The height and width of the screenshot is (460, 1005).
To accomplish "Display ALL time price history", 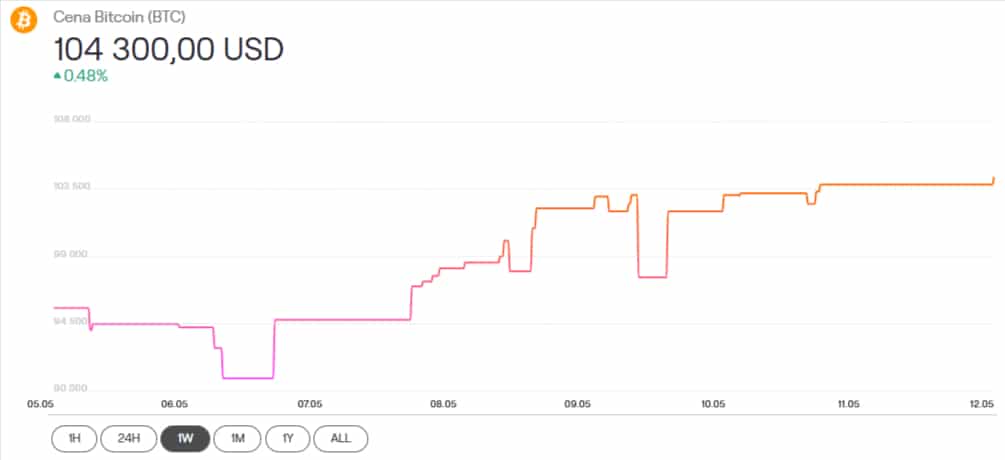I will (x=341, y=438).
